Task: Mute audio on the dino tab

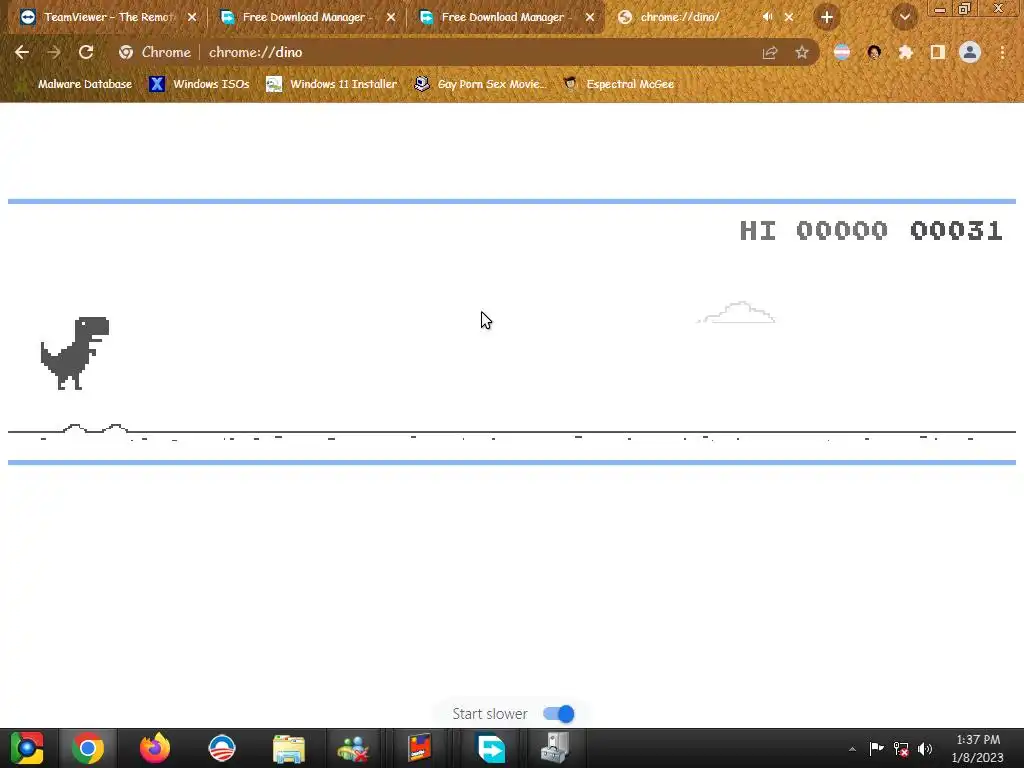Action: [x=767, y=17]
